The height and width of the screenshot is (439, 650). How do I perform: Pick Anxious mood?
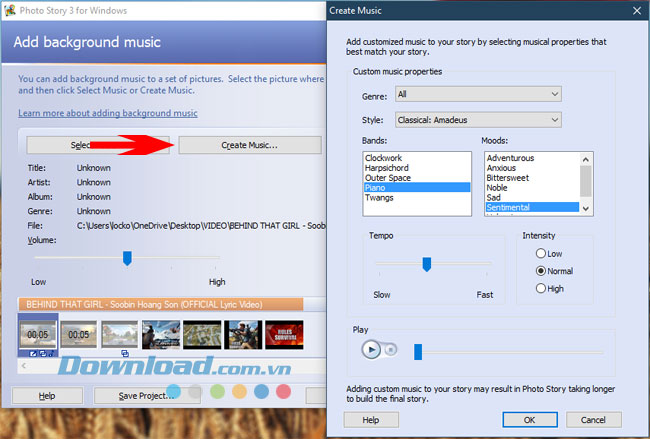pyautogui.click(x=532, y=168)
